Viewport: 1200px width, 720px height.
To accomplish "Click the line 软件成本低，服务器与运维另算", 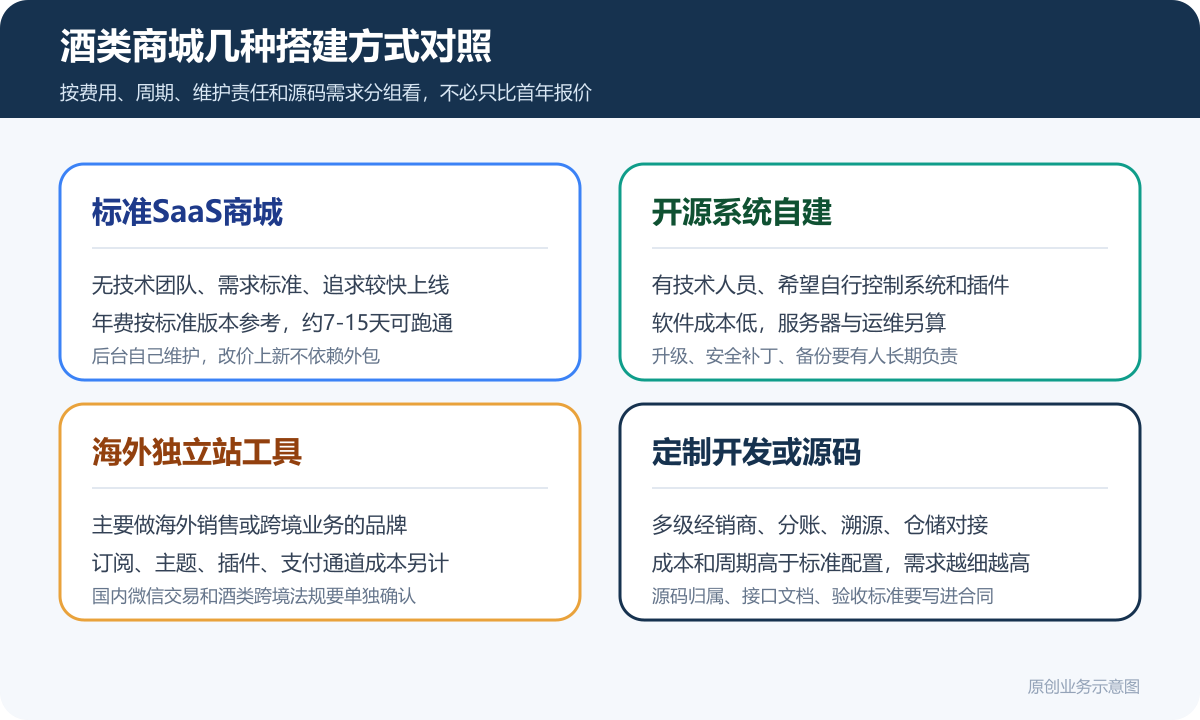I will 799,323.
